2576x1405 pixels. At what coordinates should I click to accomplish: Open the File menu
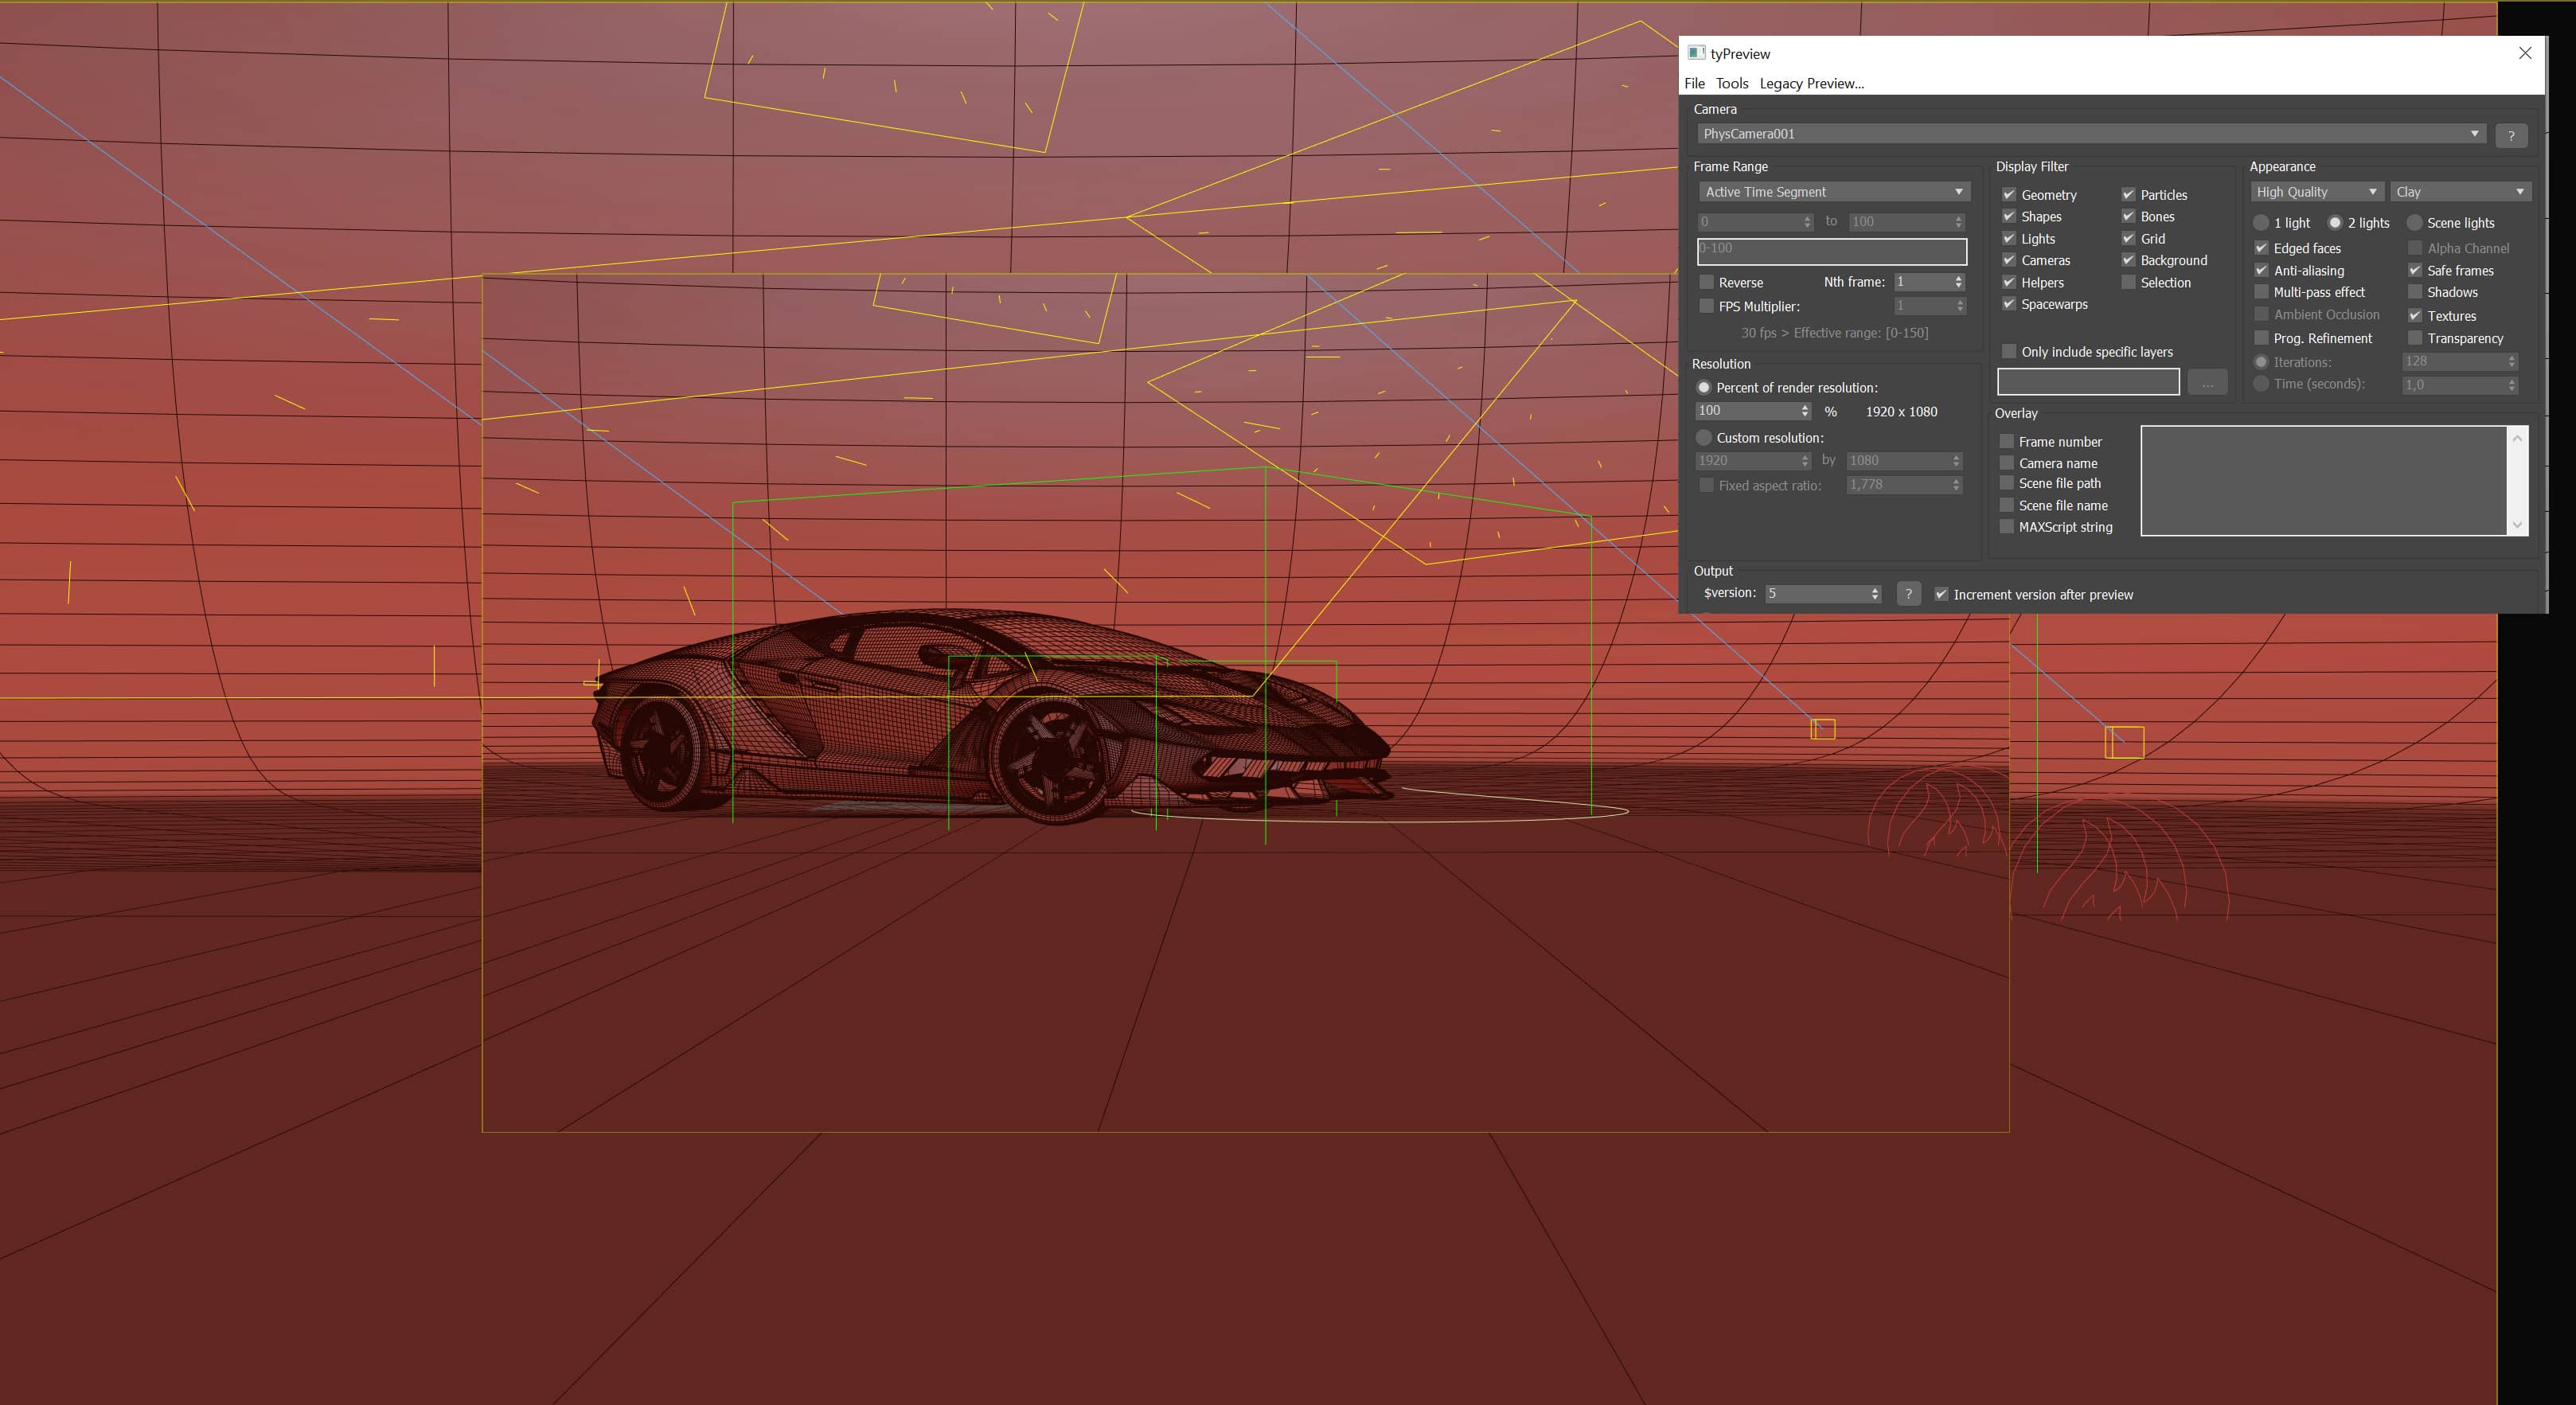click(x=1694, y=83)
